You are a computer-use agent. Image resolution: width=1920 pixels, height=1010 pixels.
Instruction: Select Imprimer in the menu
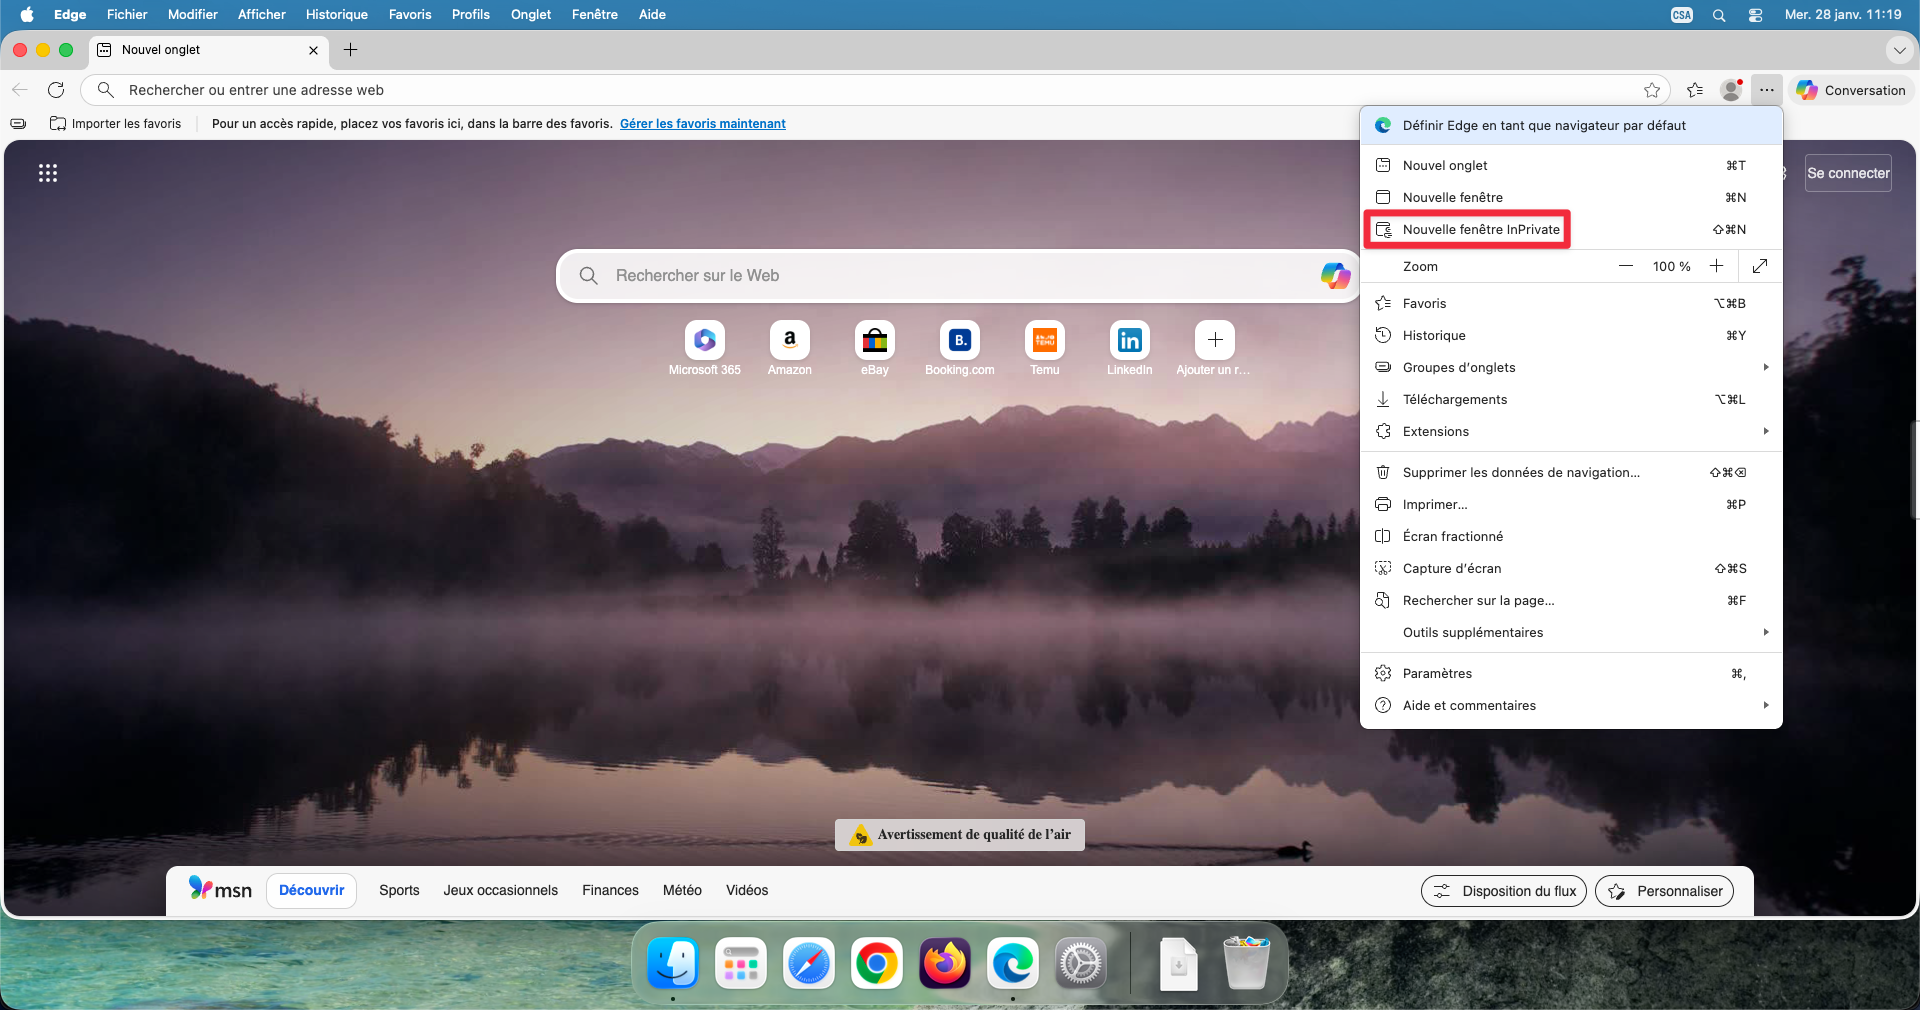[1572, 504]
